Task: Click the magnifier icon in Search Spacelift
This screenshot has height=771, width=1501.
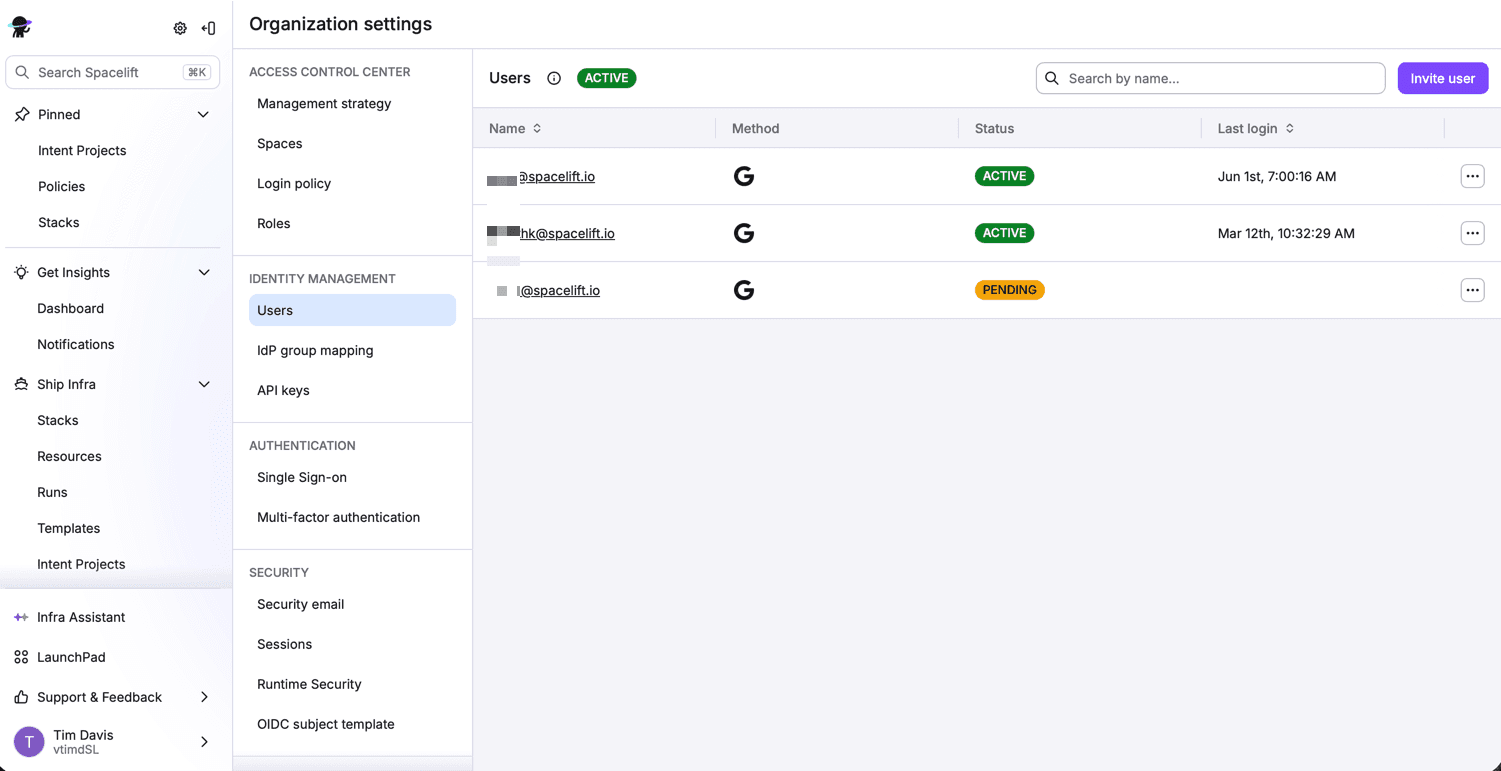Action: [x=22, y=72]
